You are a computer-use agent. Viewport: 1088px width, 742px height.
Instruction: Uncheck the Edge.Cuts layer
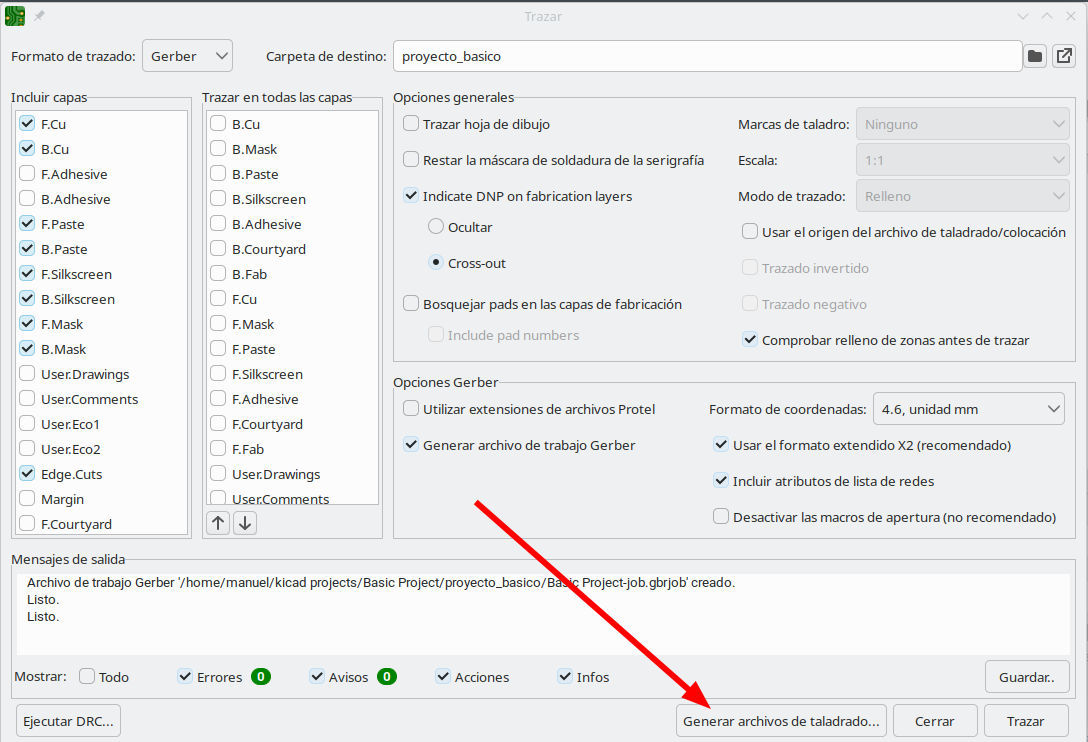(27, 474)
